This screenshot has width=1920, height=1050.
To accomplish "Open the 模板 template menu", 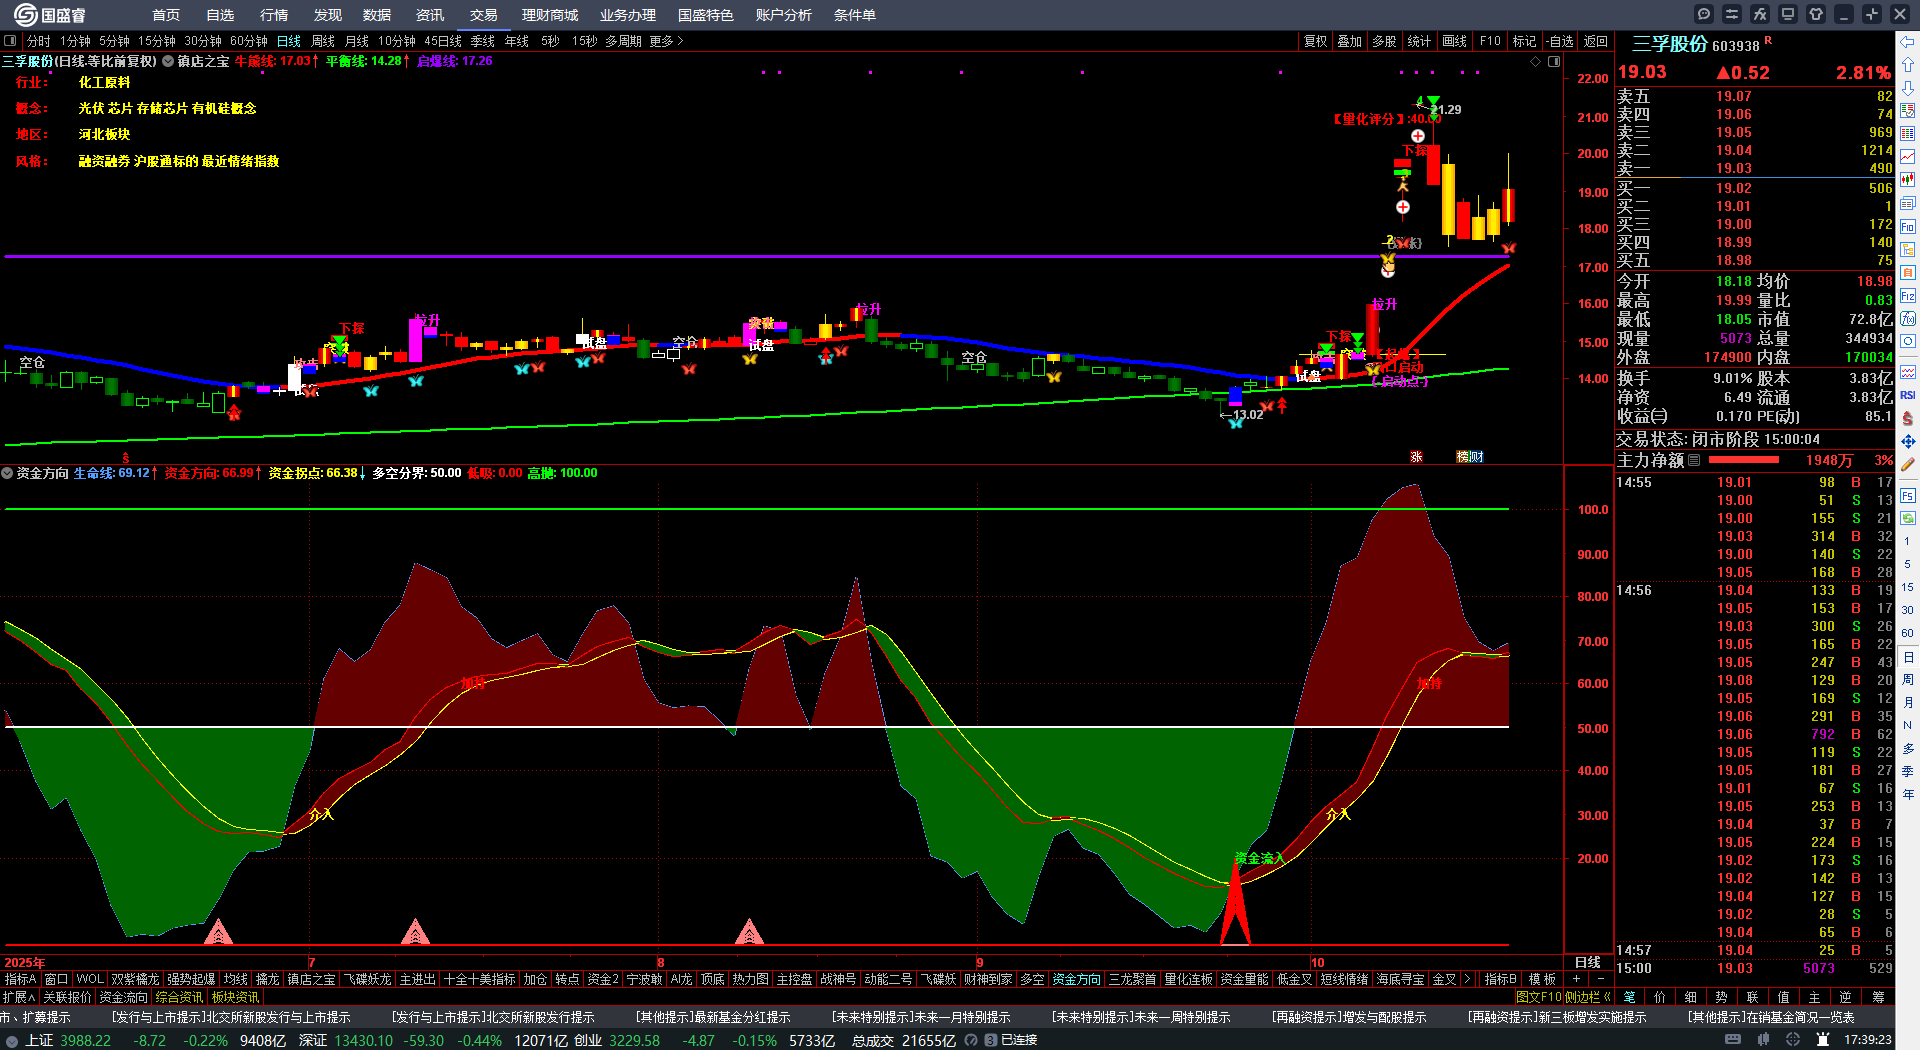I will click(1542, 979).
